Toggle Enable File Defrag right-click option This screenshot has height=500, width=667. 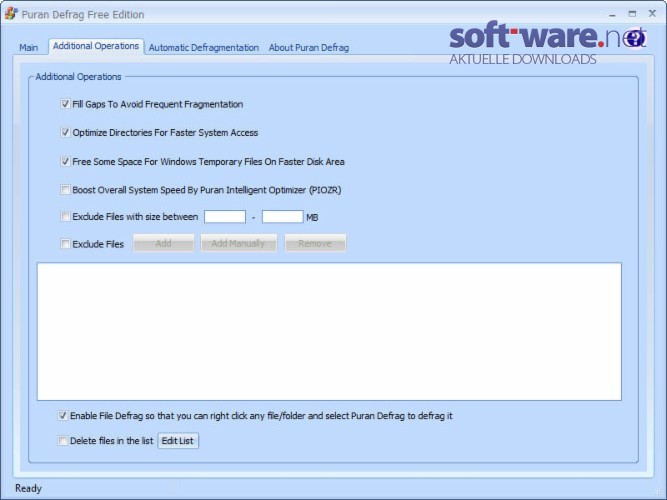click(x=63, y=416)
